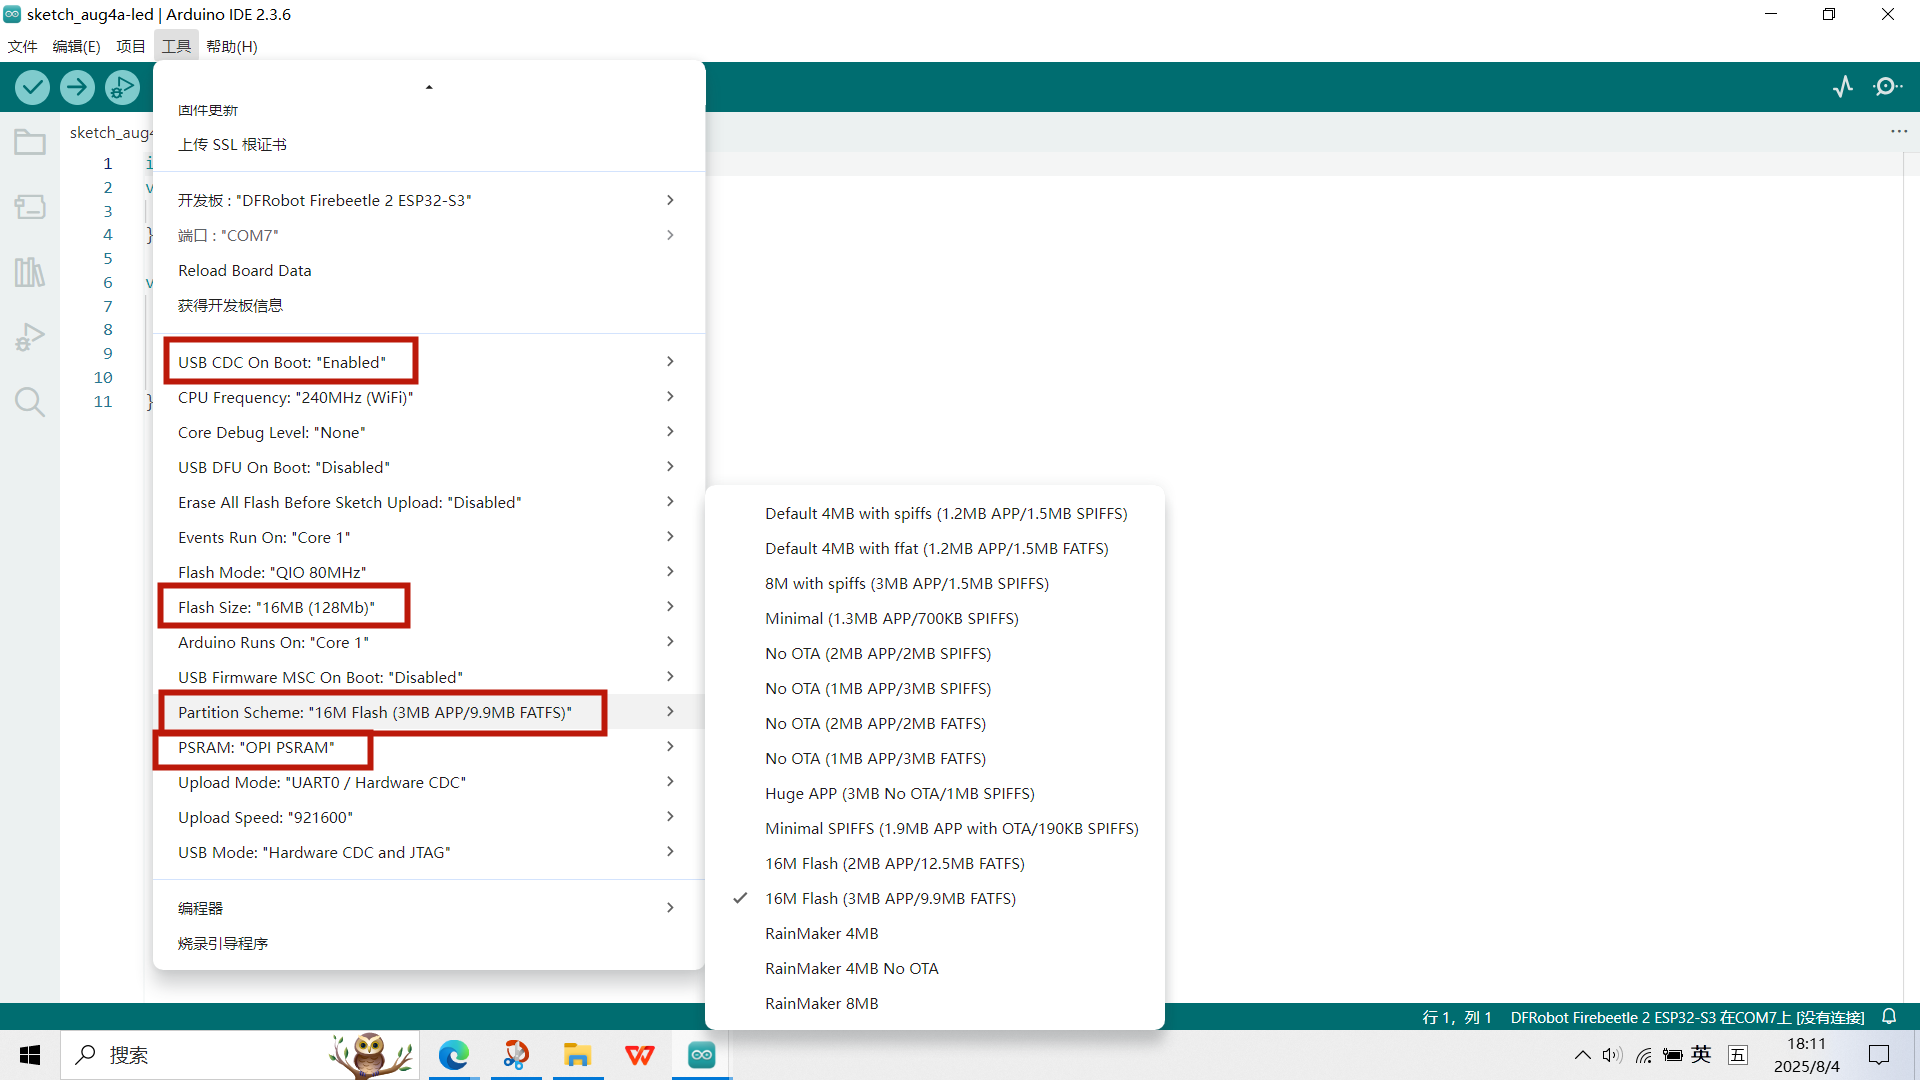
Task: Pick No OTA (2MB APP/2MB FATFS)
Action: tap(934, 723)
